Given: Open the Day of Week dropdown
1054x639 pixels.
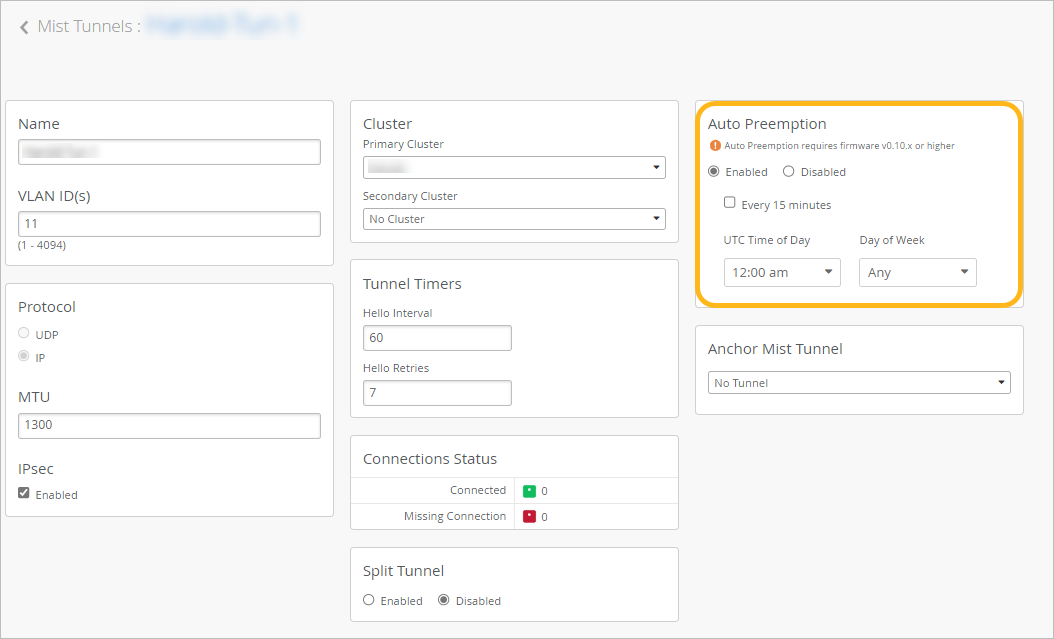Looking at the screenshot, I should pyautogui.click(x=917, y=272).
